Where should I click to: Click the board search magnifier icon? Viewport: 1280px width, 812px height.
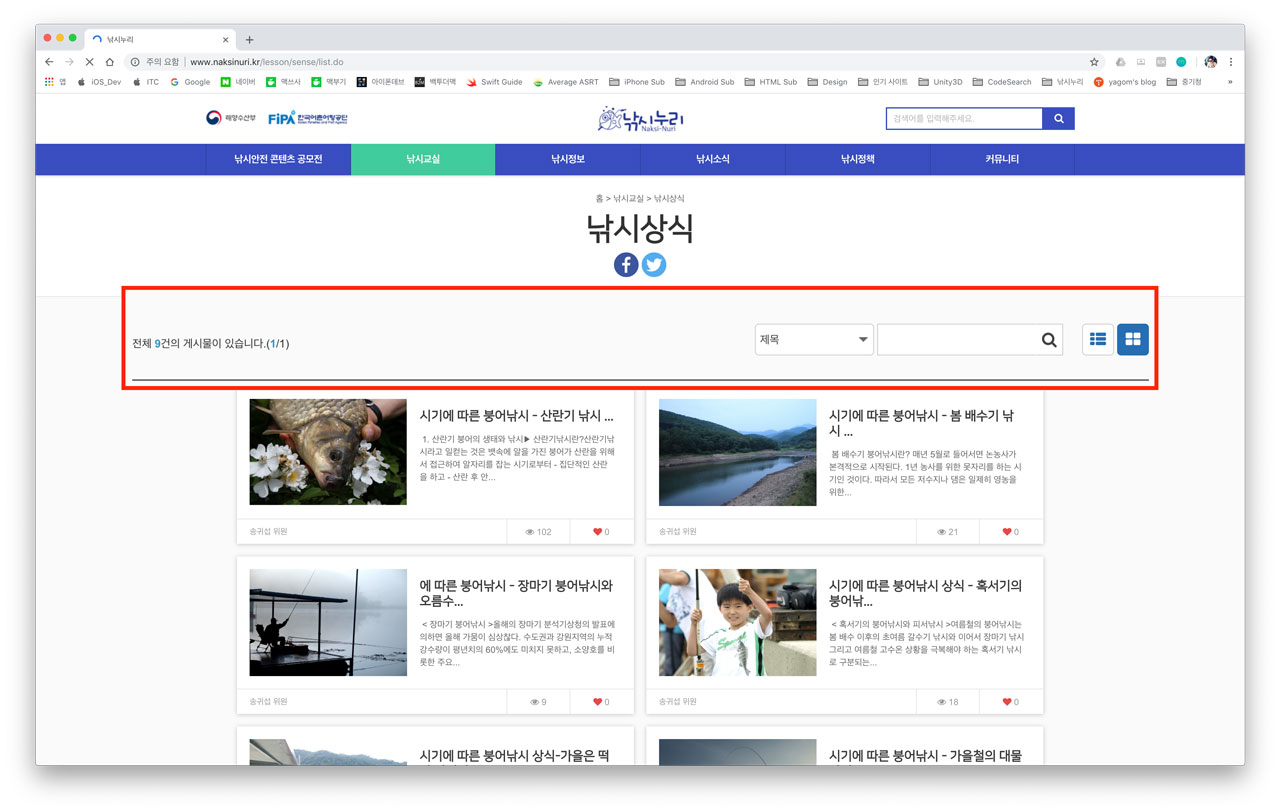(x=1048, y=339)
